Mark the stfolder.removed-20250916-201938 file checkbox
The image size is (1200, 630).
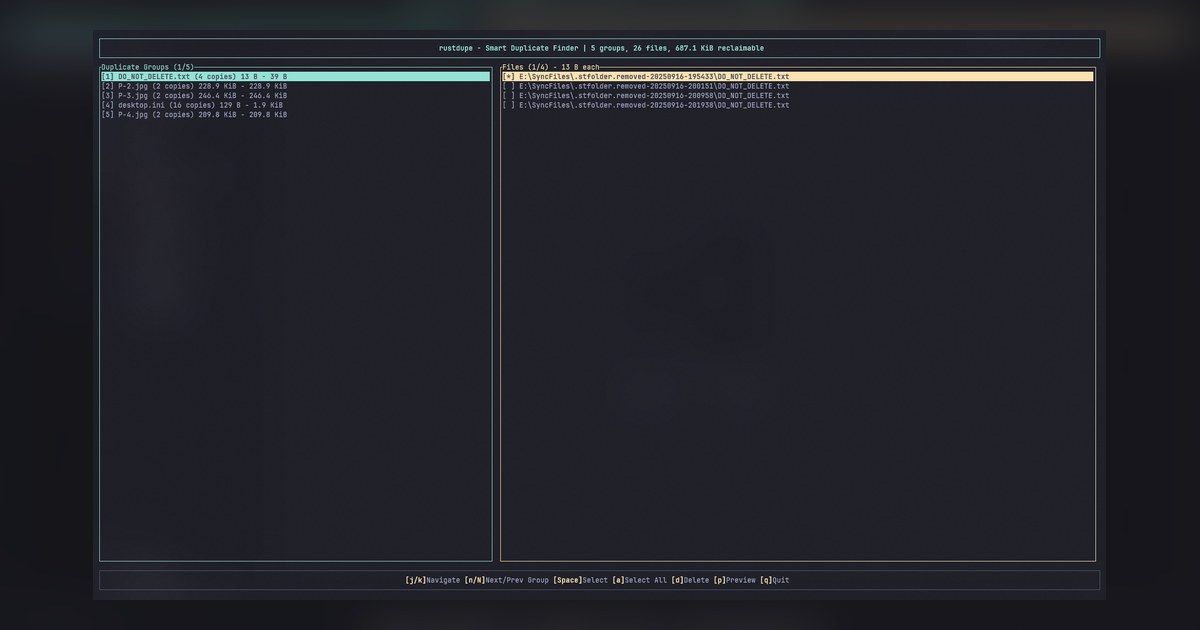point(509,105)
